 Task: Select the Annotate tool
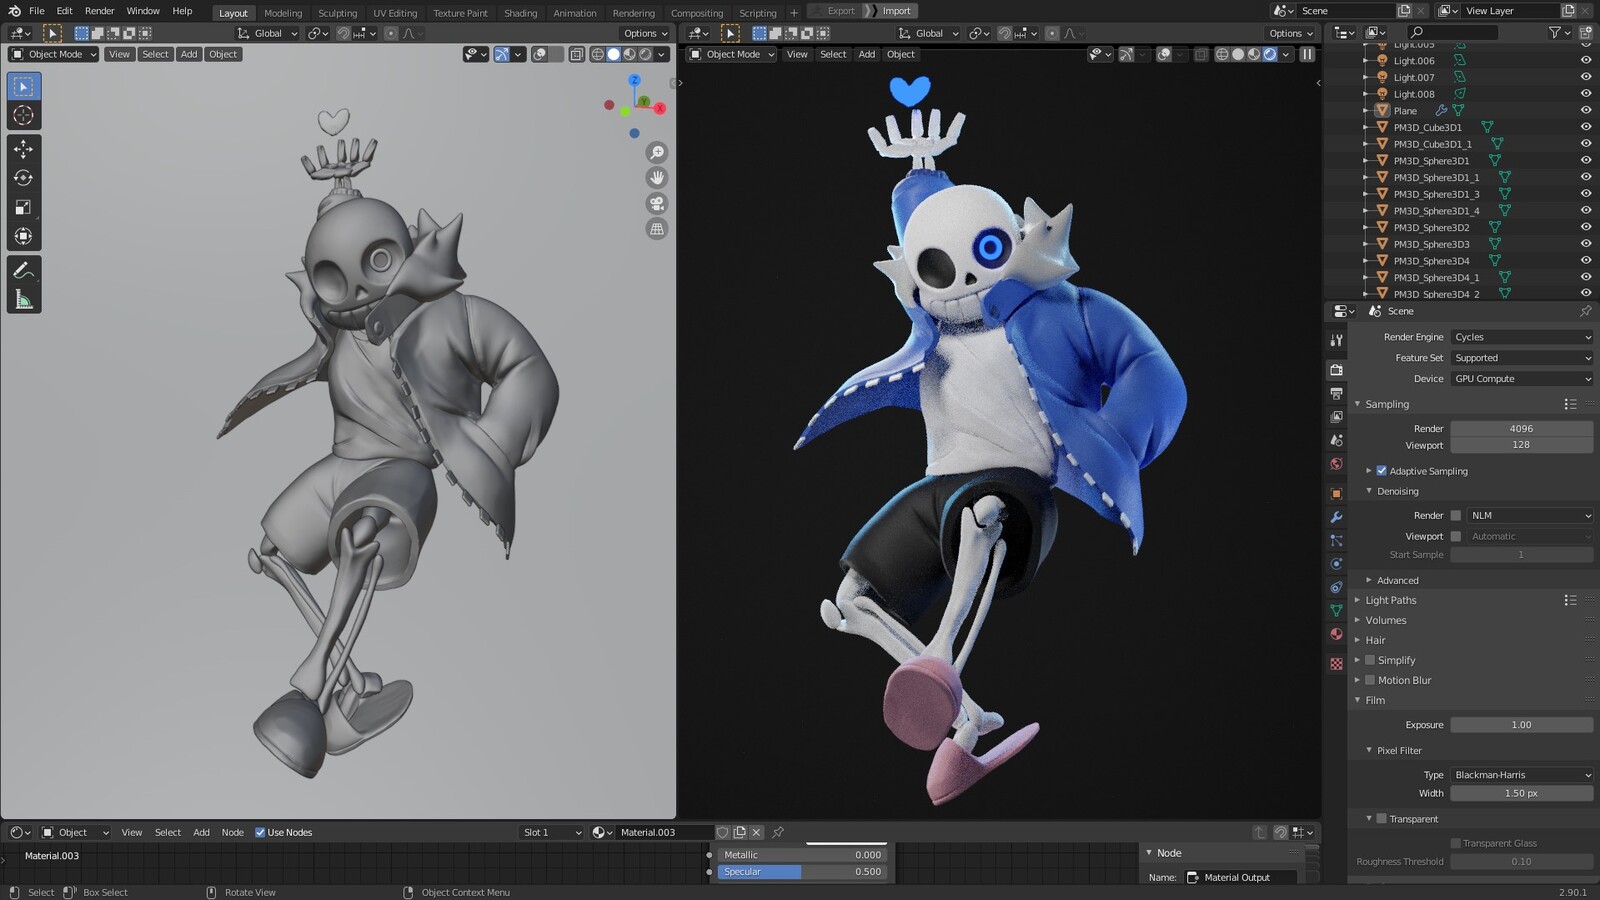tap(23, 270)
